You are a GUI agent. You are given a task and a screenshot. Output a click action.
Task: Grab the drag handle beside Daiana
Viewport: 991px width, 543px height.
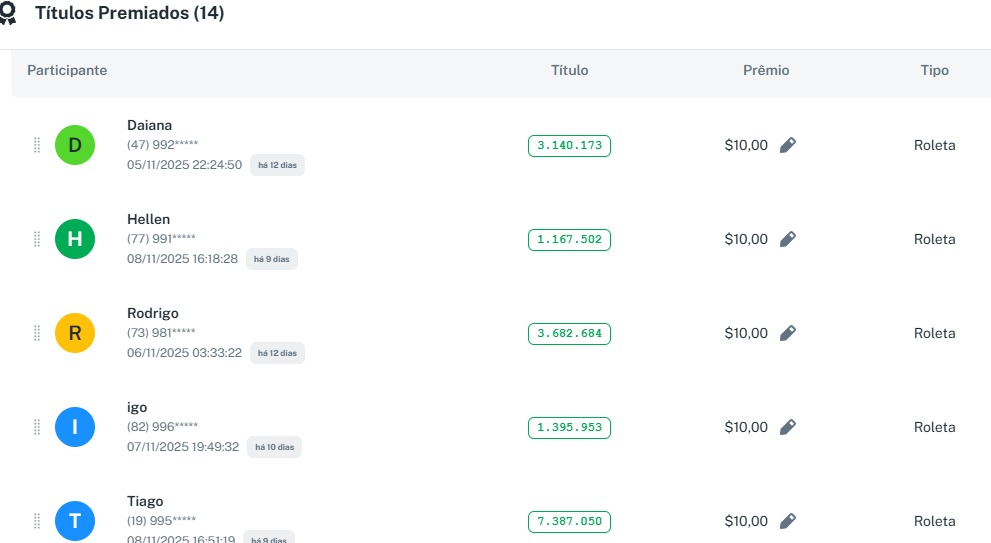pyautogui.click(x=37, y=145)
